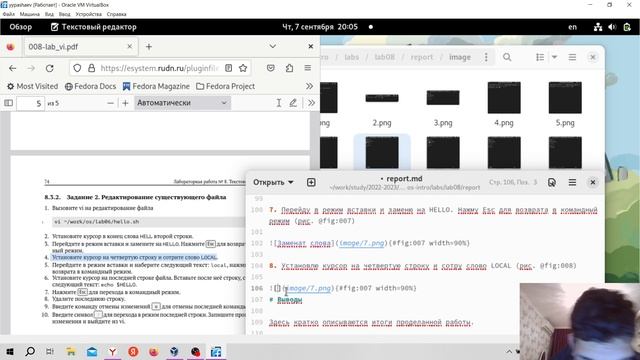Click the site lock icon

[x=91, y=68]
